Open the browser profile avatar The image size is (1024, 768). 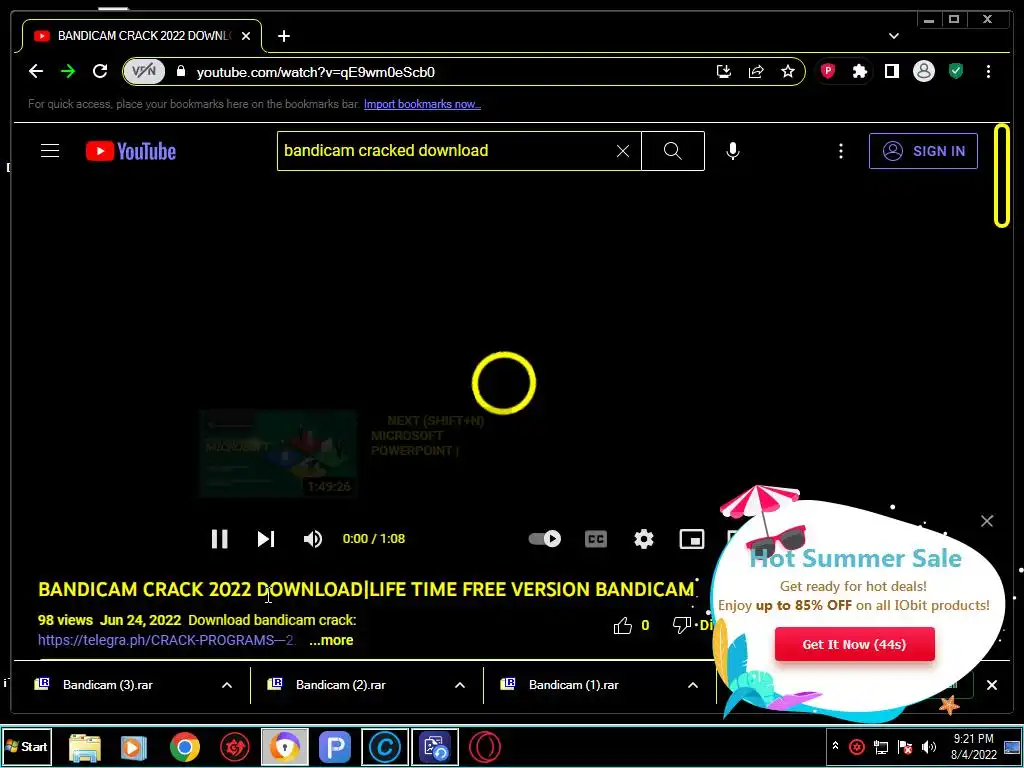click(x=923, y=71)
